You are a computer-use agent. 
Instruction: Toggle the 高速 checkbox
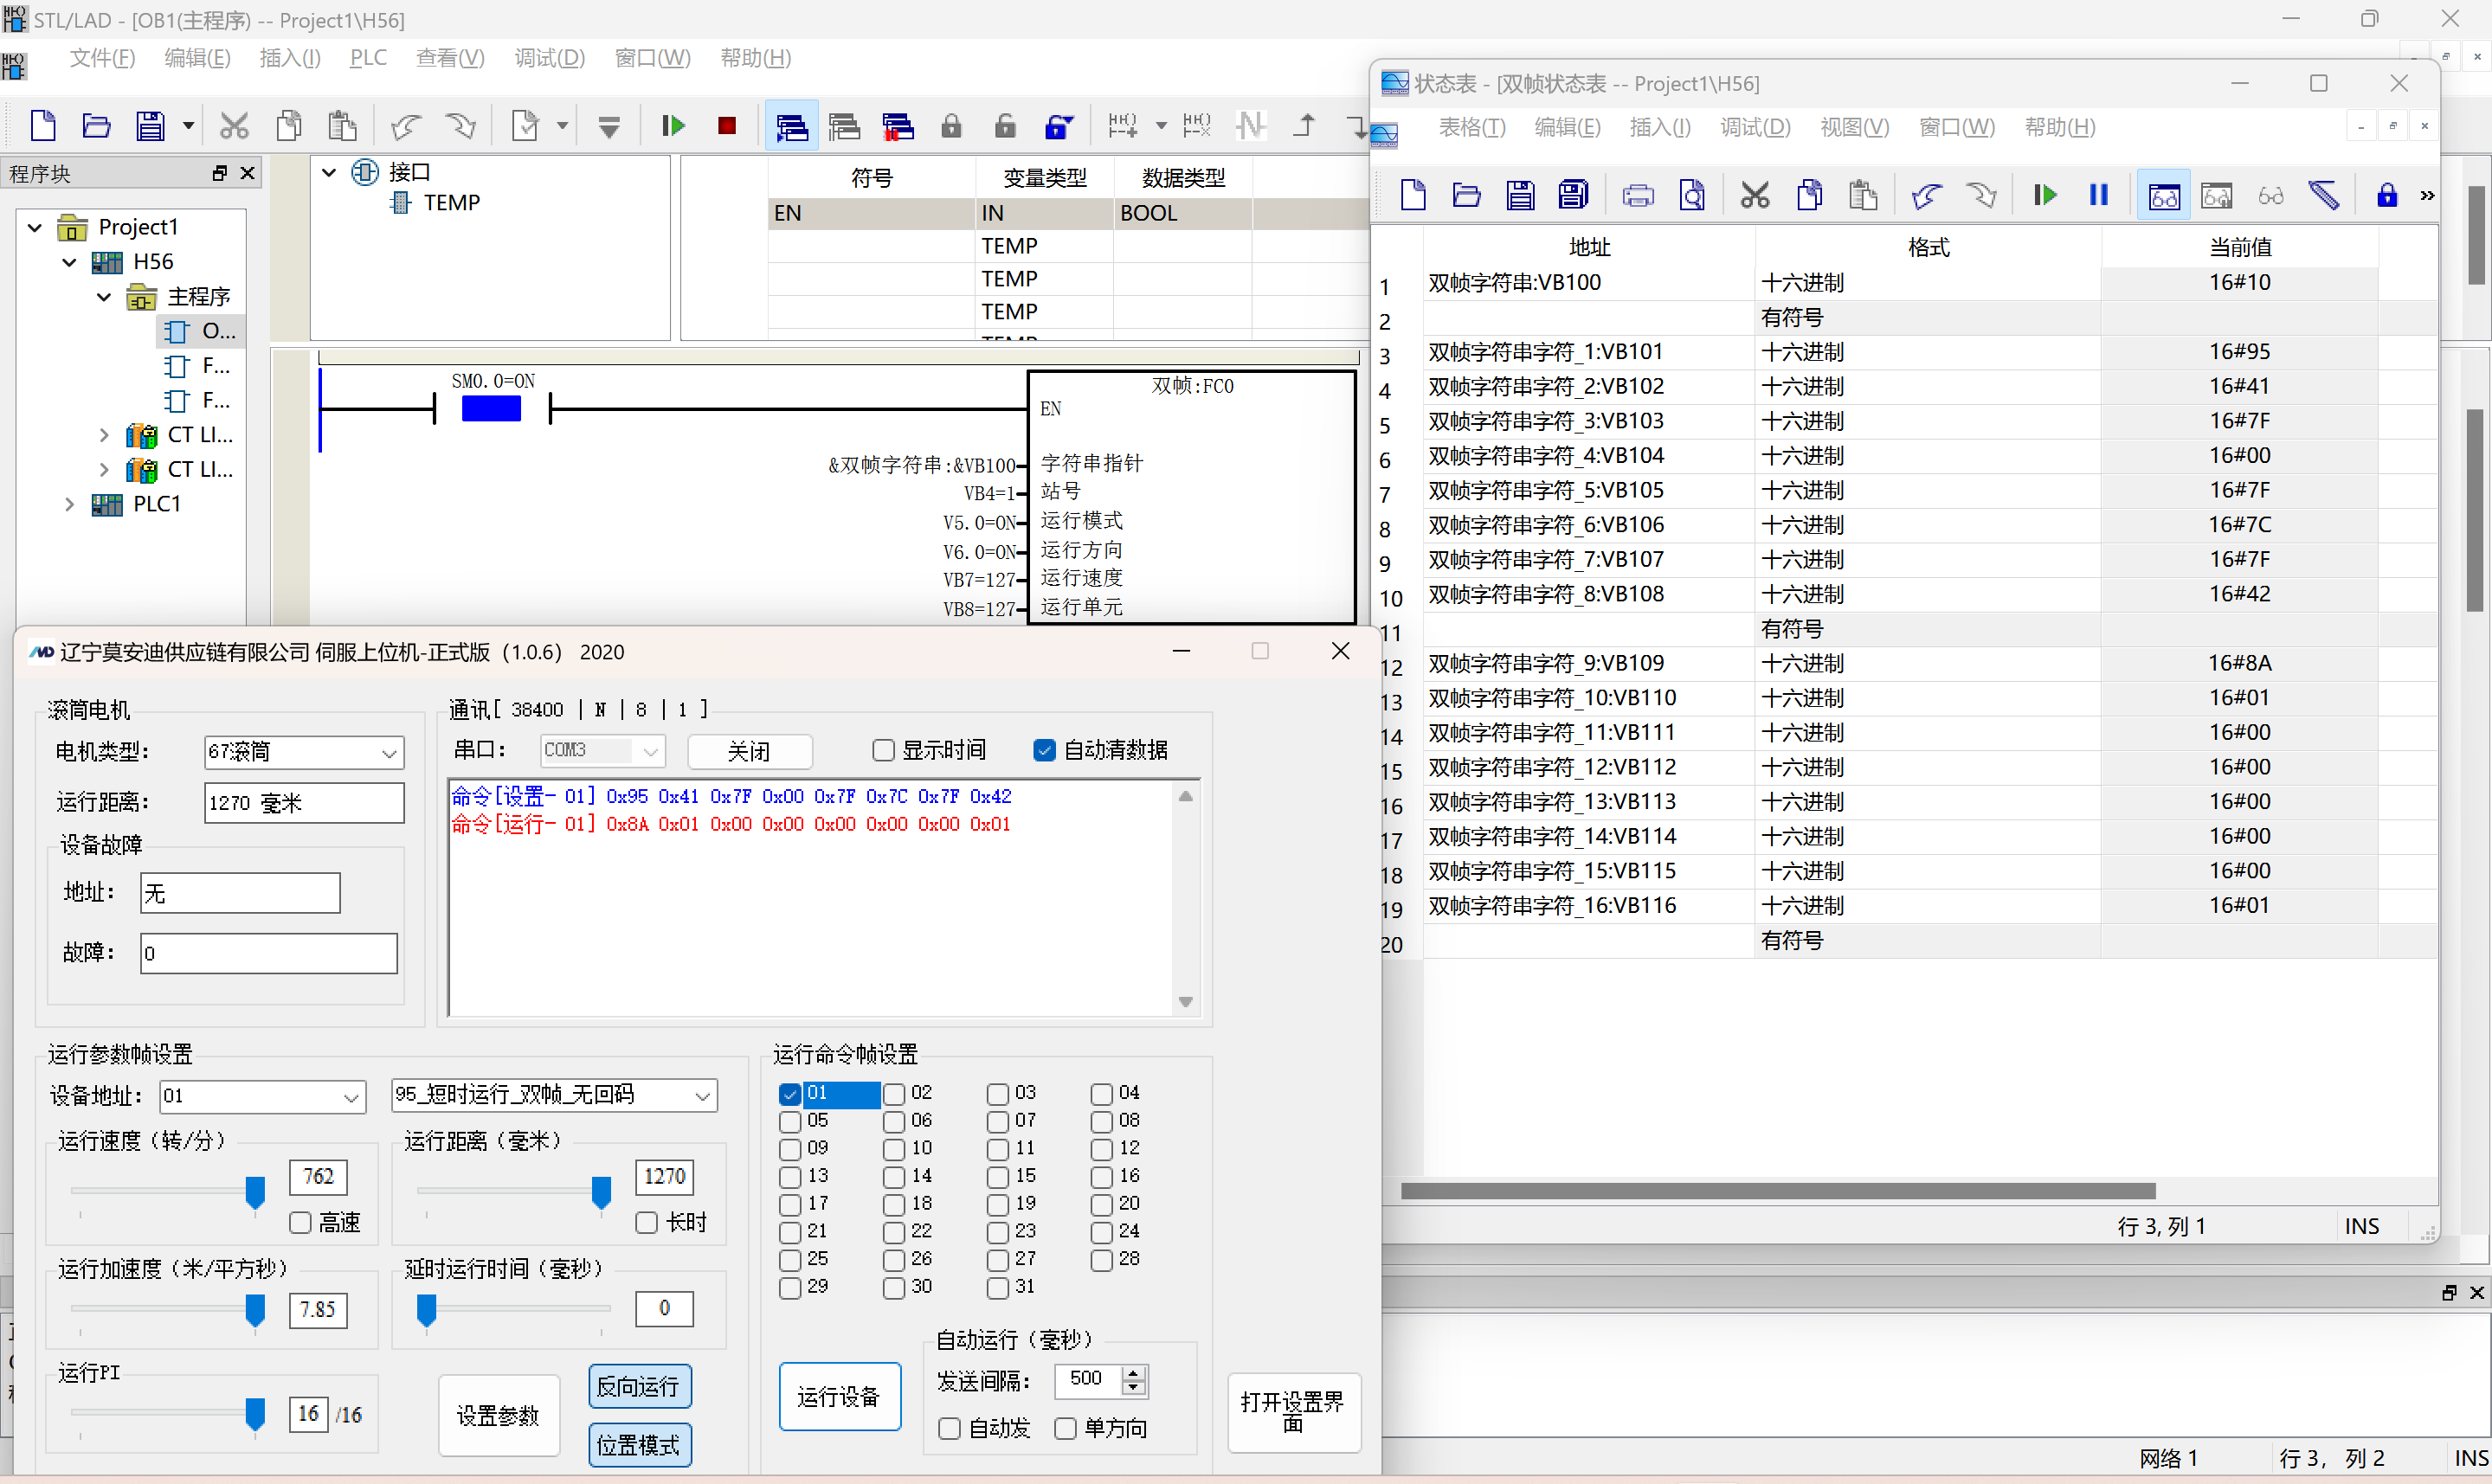click(300, 1222)
